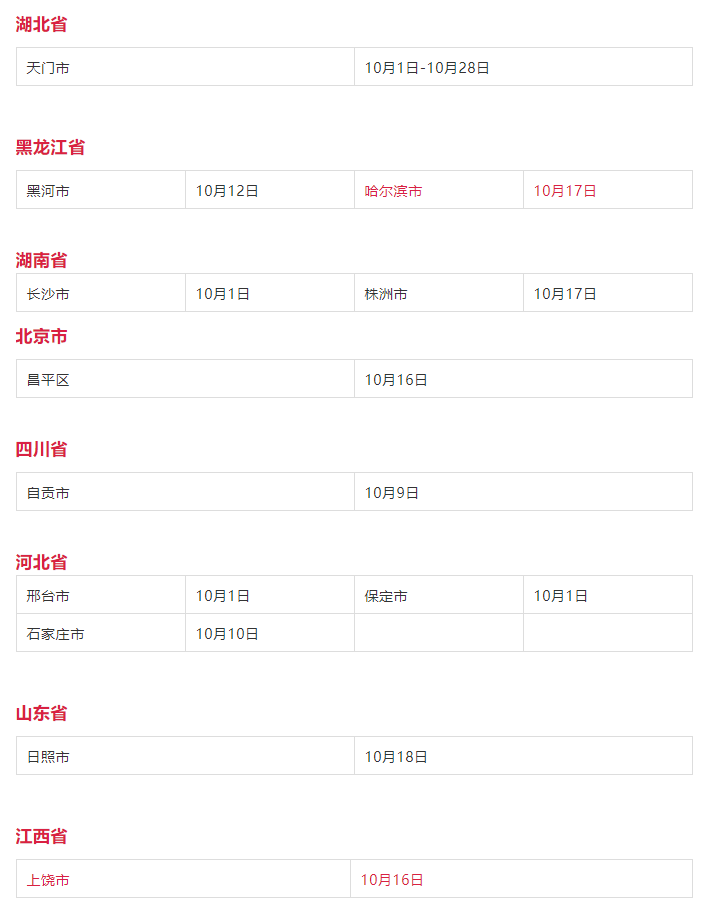
Task: Select the 株洲市 table cell
Action: click(386, 294)
